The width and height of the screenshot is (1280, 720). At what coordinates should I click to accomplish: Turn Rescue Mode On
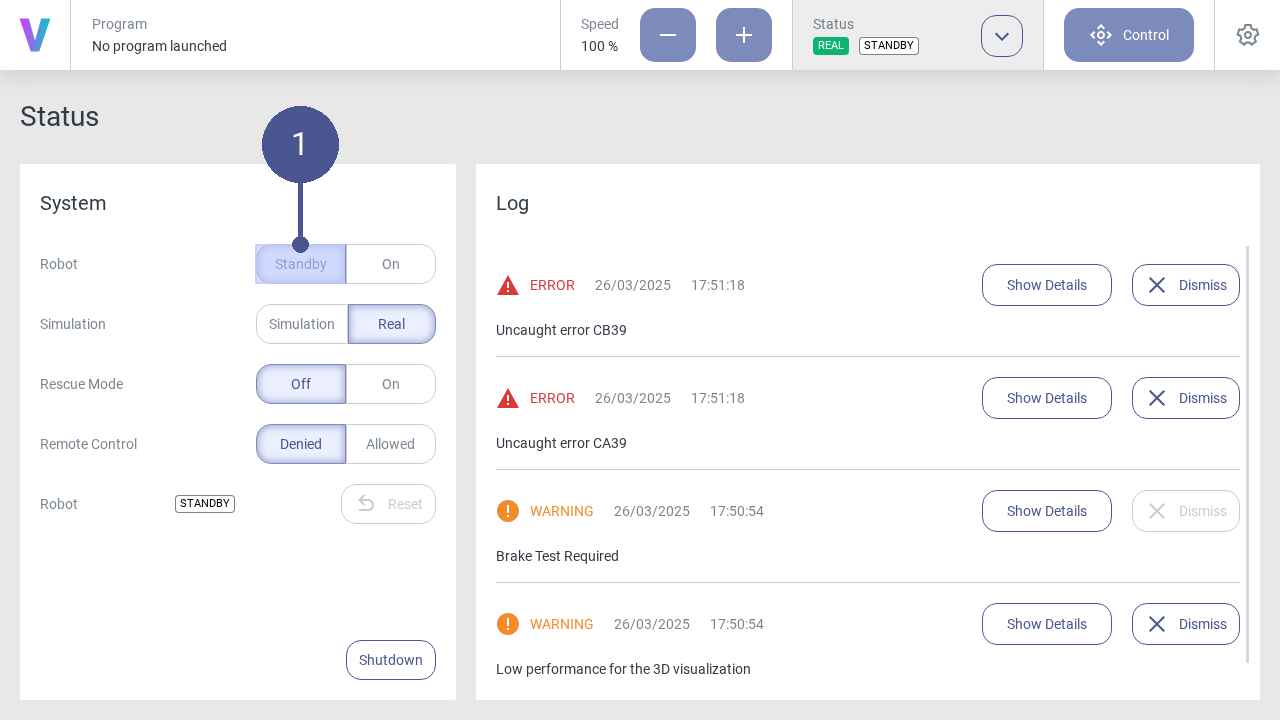pyautogui.click(x=390, y=384)
